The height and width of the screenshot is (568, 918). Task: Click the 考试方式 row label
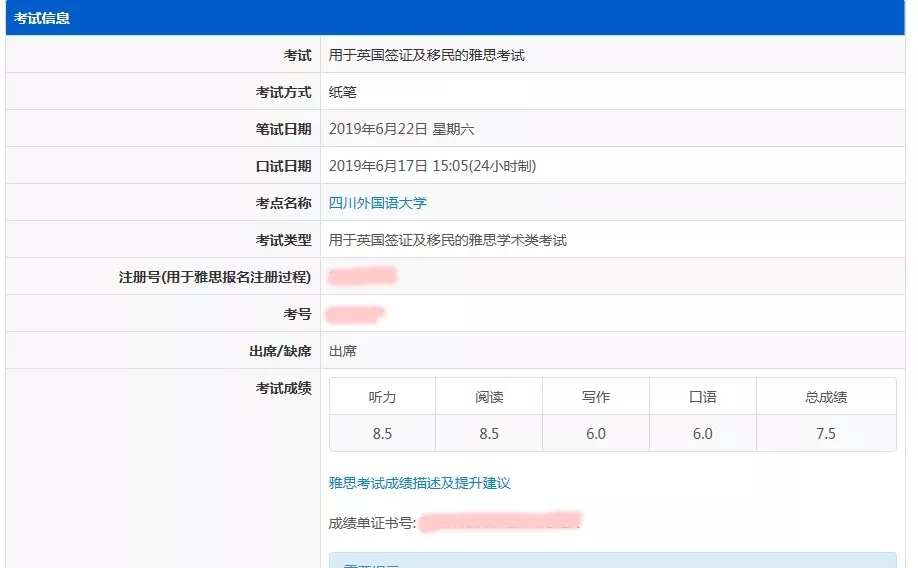coord(283,93)
